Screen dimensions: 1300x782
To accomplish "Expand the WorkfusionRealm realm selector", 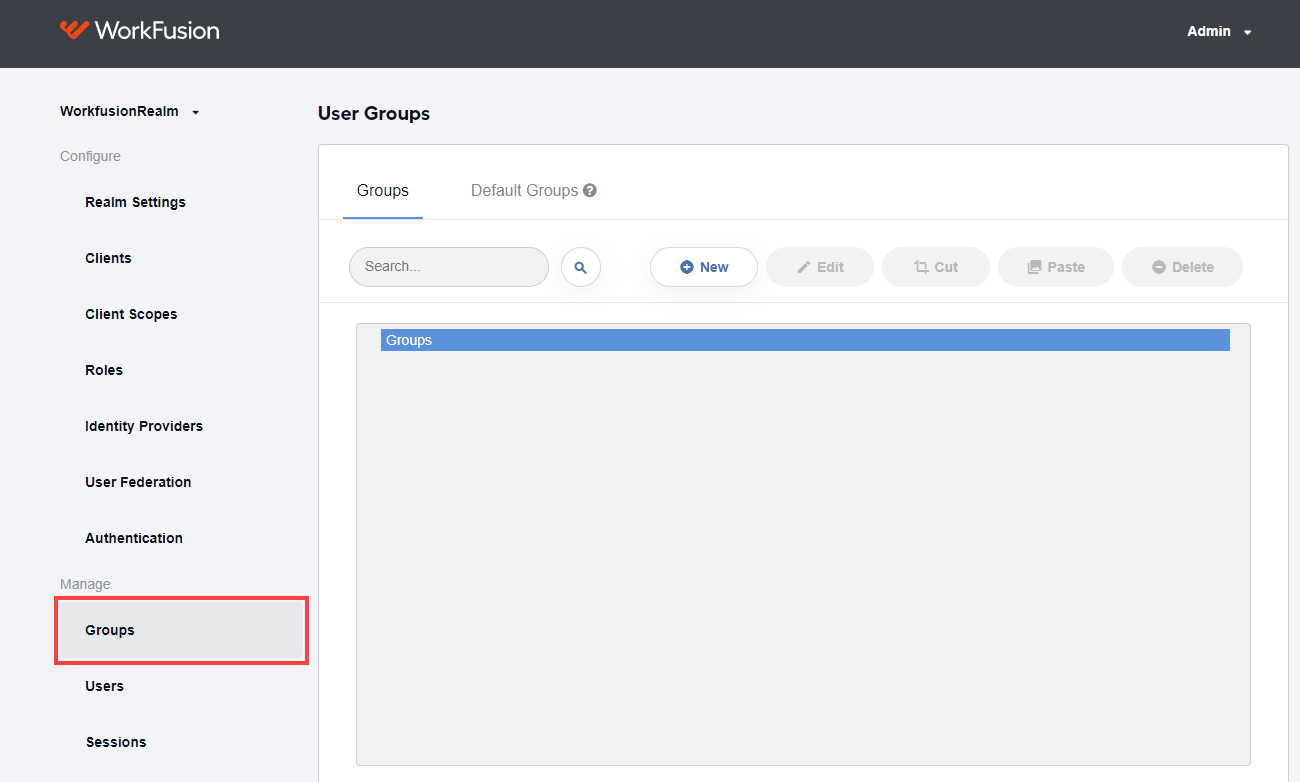I will (x=130, y=111).
